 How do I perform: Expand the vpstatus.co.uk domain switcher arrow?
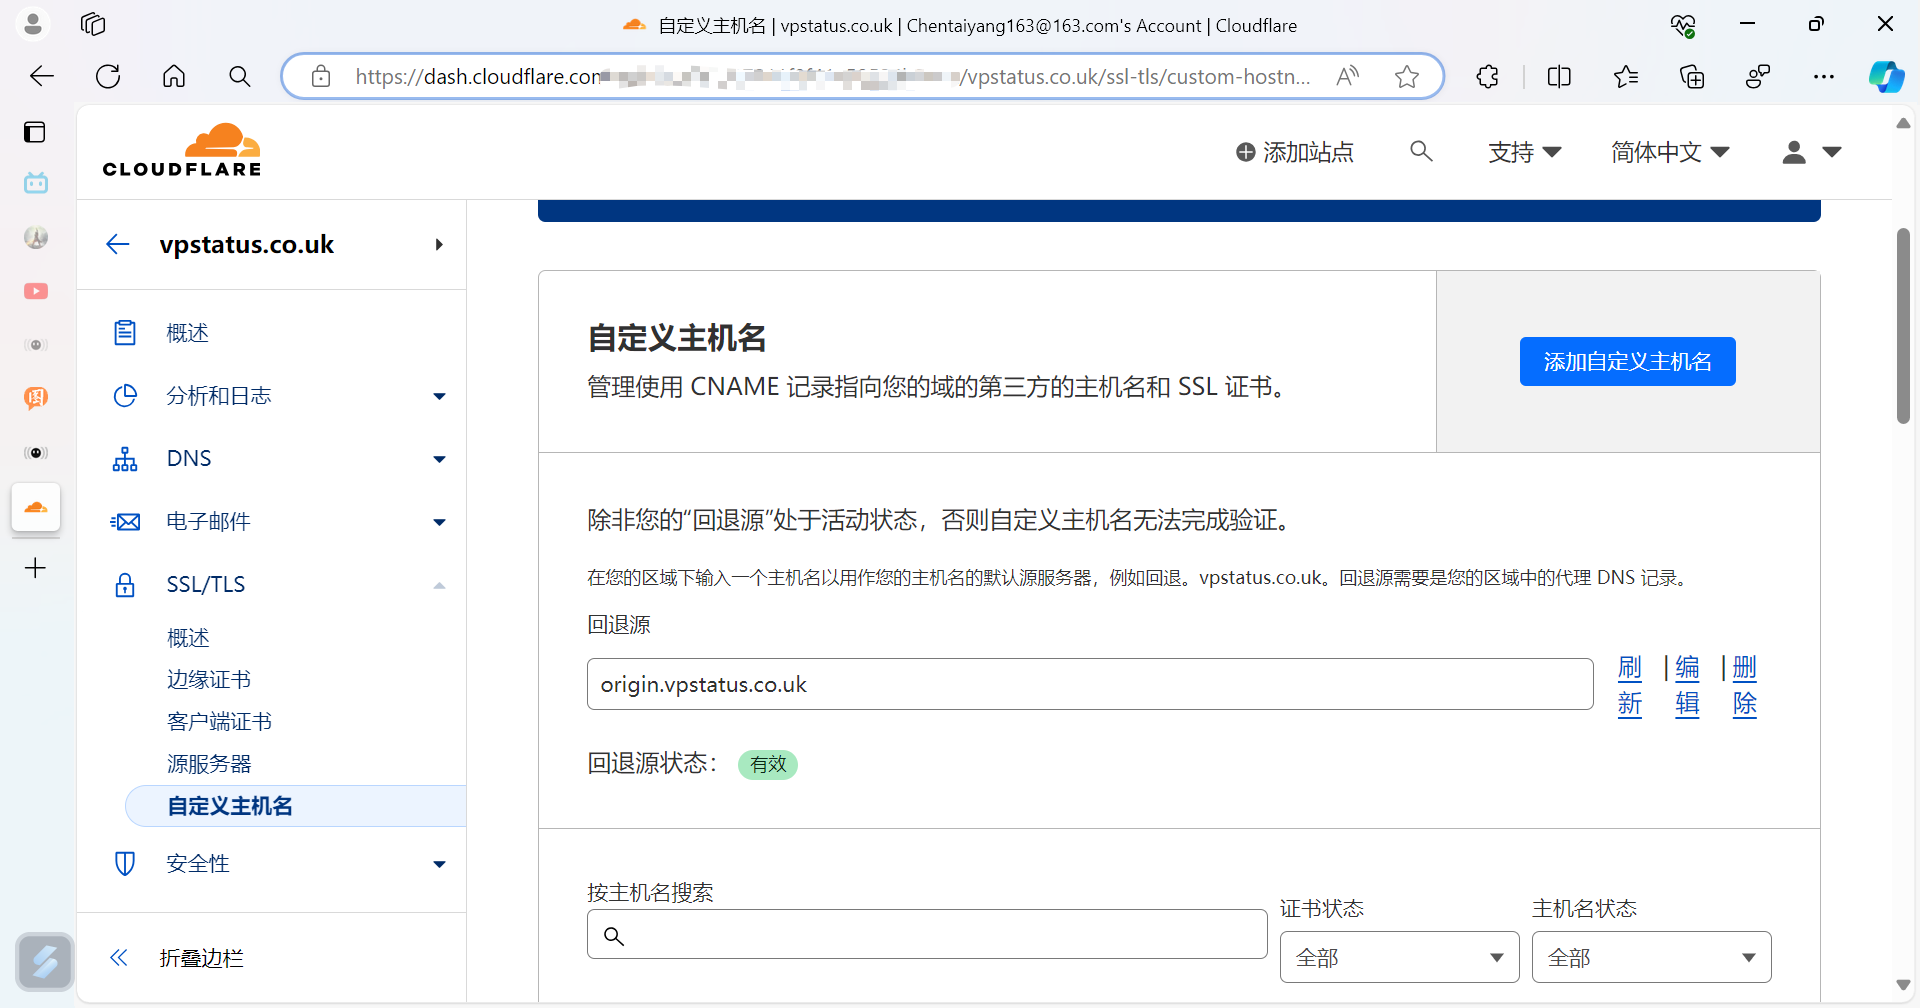[439, 244]
